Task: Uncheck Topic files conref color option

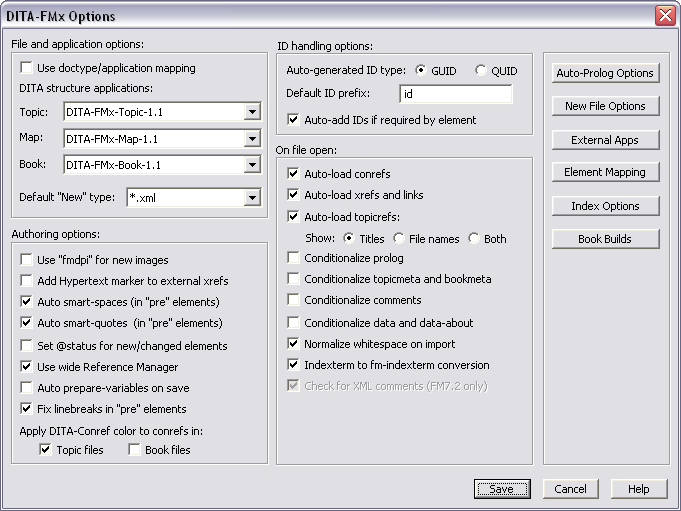Action: click(x=45, y=449)
